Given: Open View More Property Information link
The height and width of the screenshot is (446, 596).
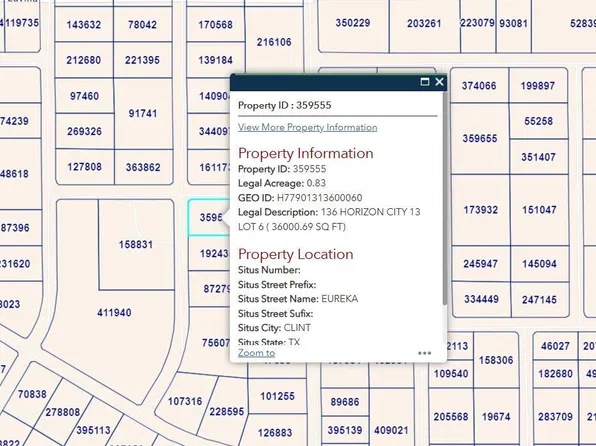Looking at the screenshot, I should click(308, 127).
